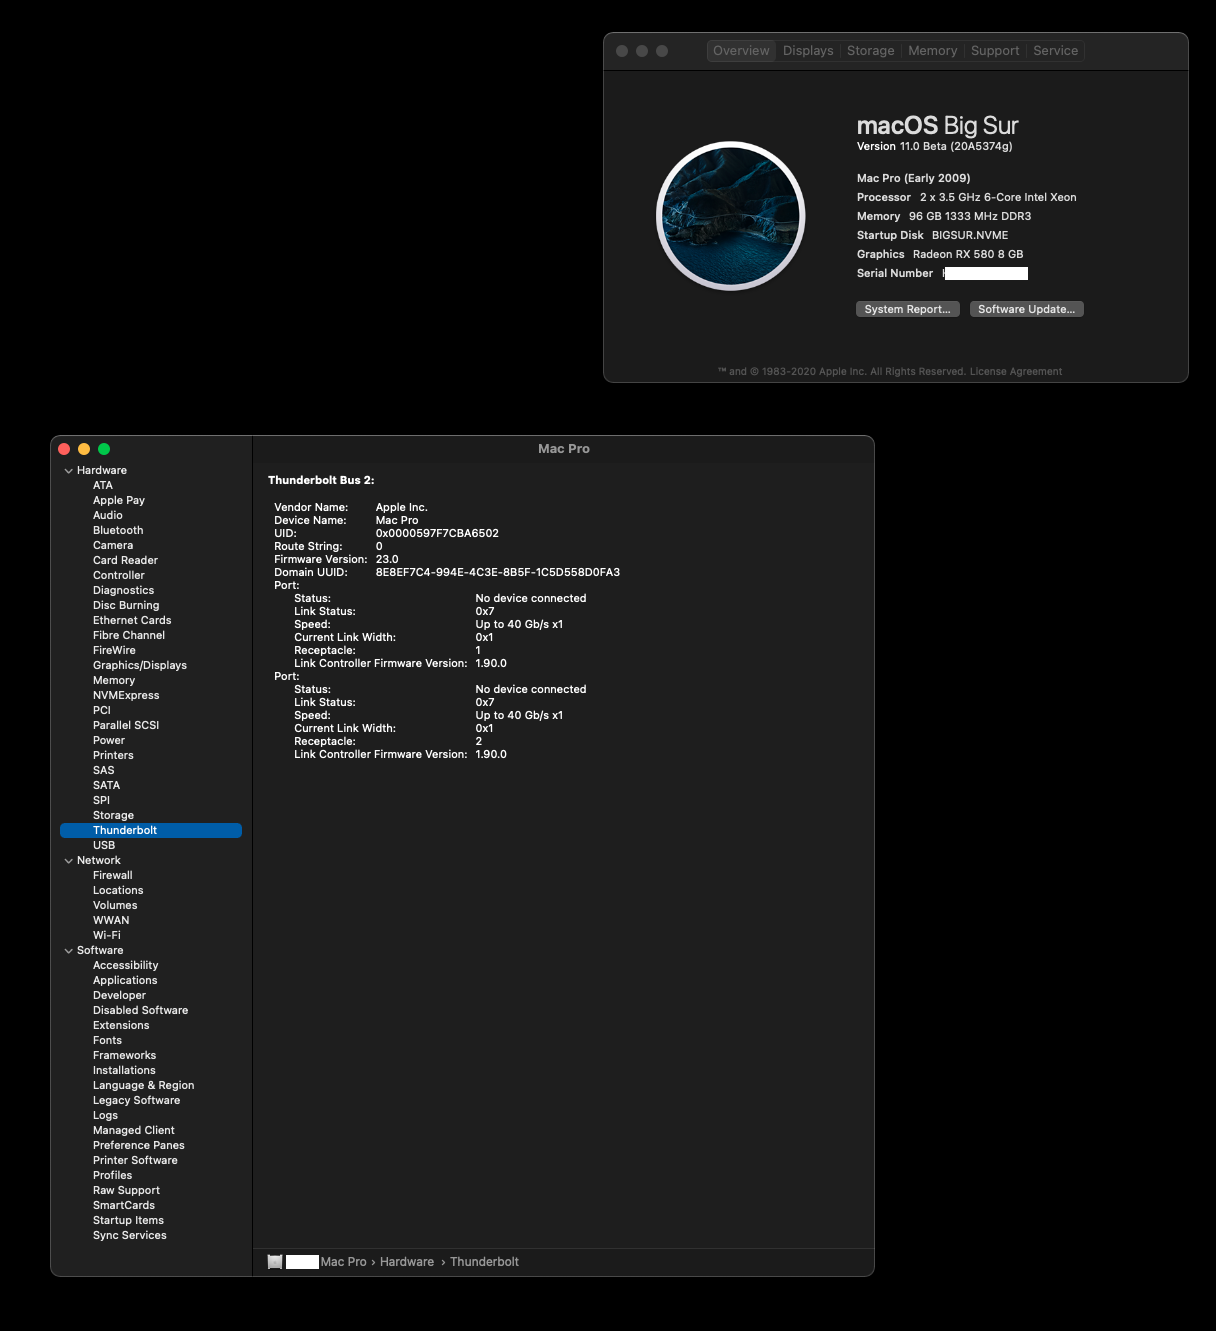
Task: Collapse the Software section chevron
Action: tap(68, 951)
